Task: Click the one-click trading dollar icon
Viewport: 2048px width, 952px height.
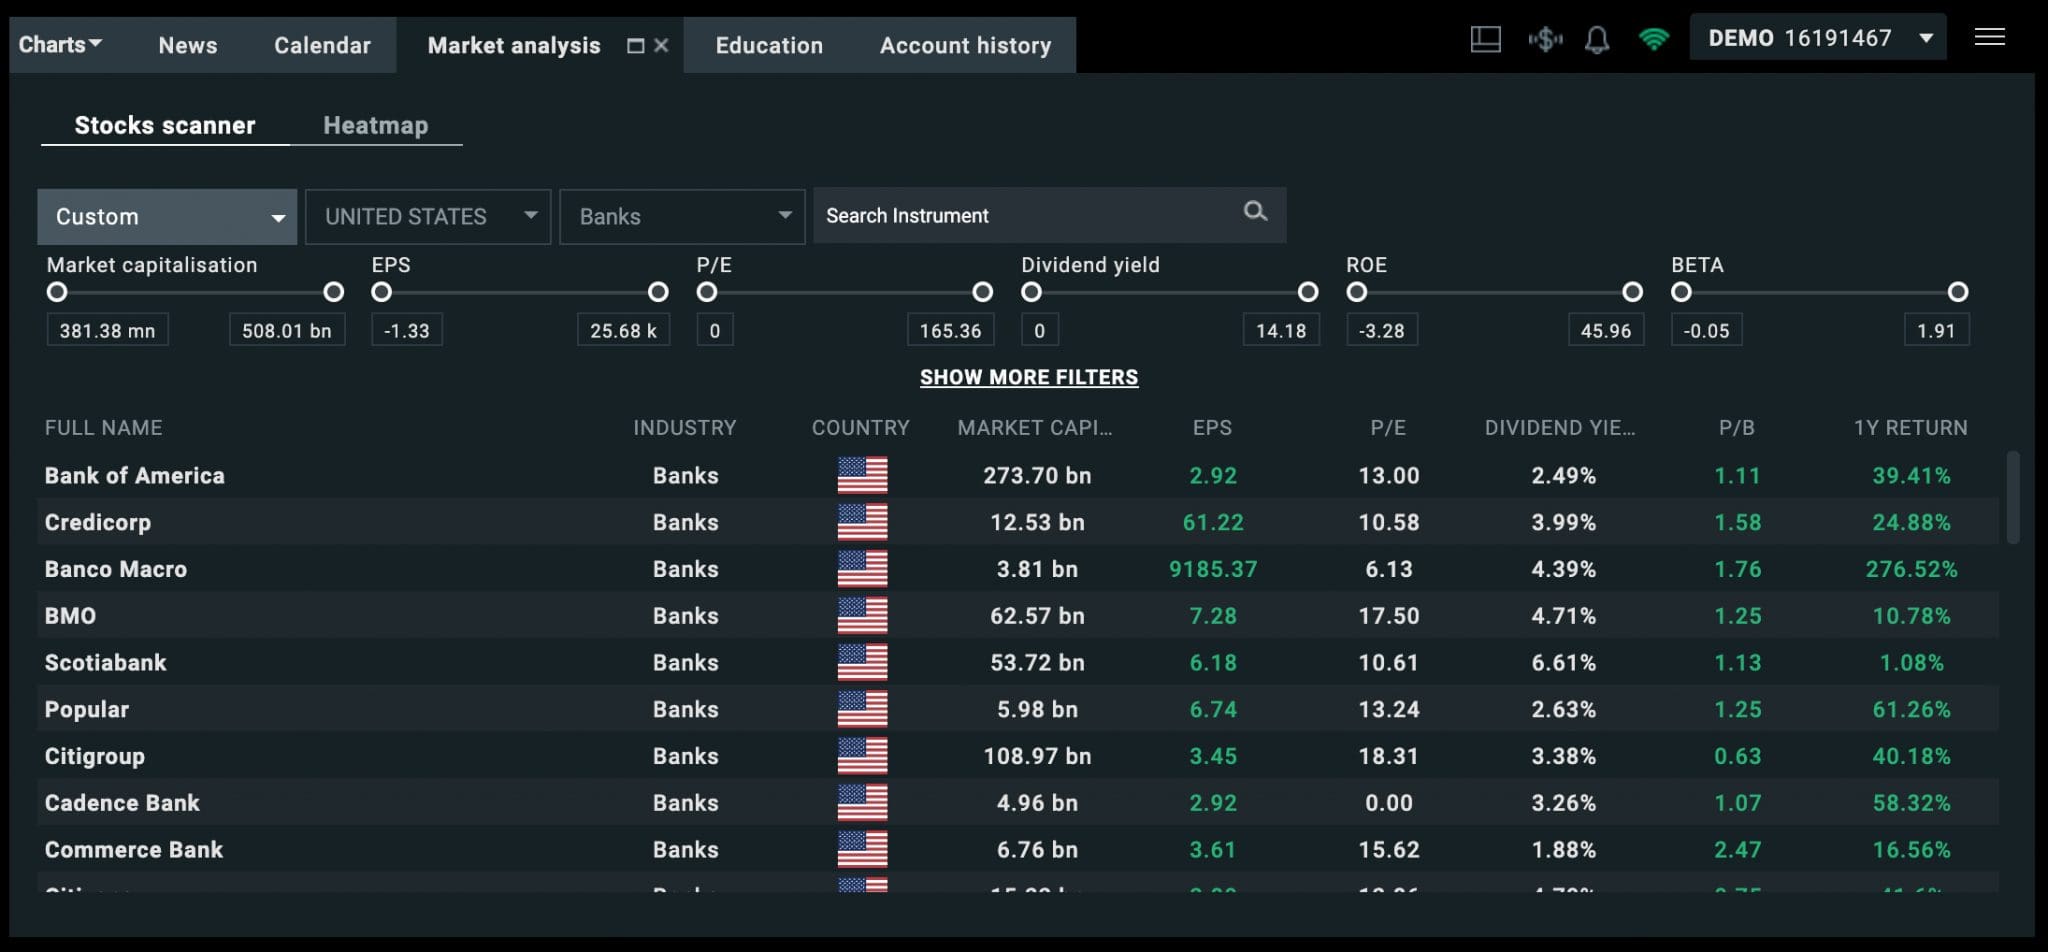Action: pyautogui.click(x=1545, y=39)
